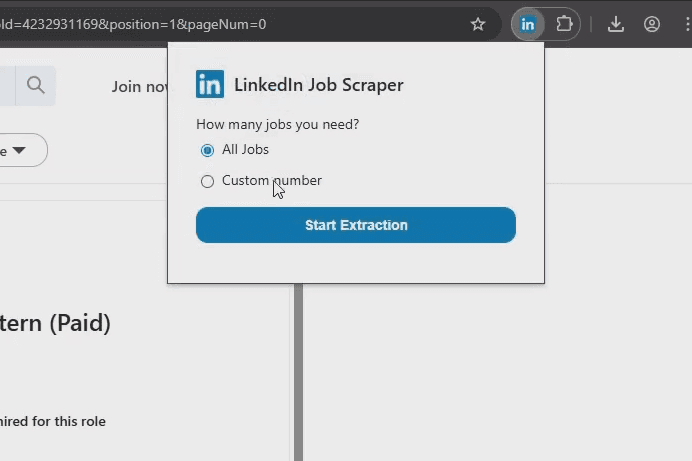Open the browser Extensions puzzle icon
The width and height of the screenshot is (692, 461).
[564, 24]
